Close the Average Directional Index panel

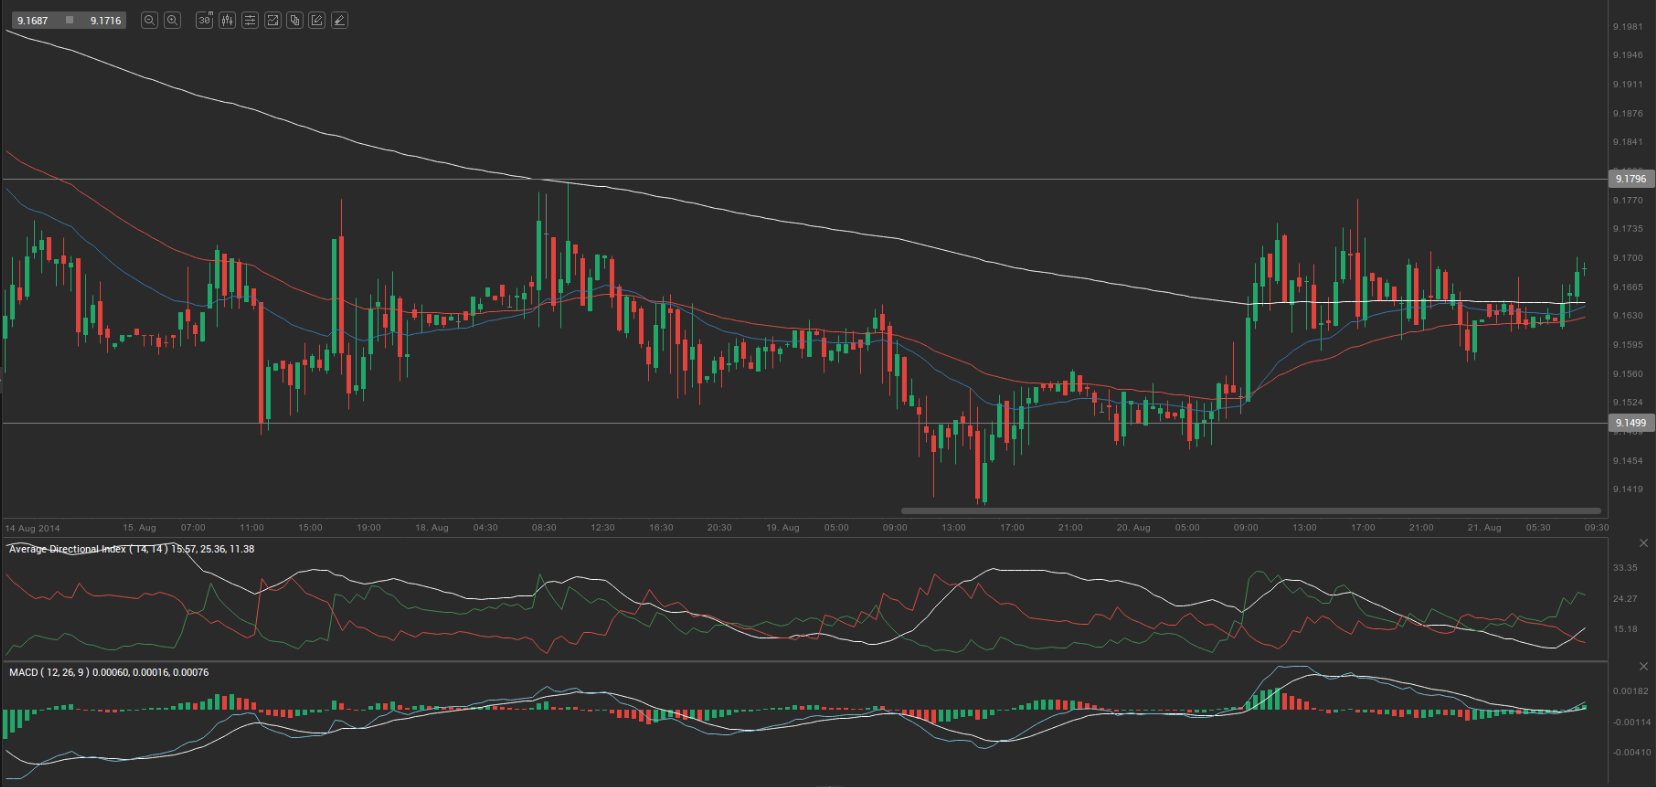[1643, 543]
